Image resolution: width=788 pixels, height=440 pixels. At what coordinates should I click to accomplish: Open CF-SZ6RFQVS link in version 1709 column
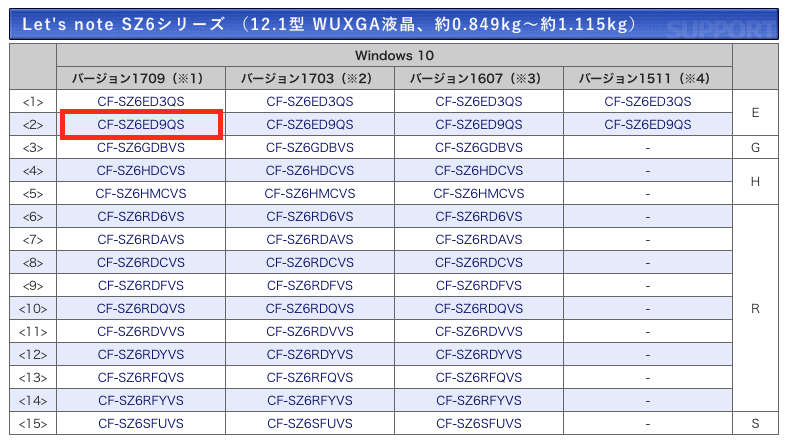(141, 378)
